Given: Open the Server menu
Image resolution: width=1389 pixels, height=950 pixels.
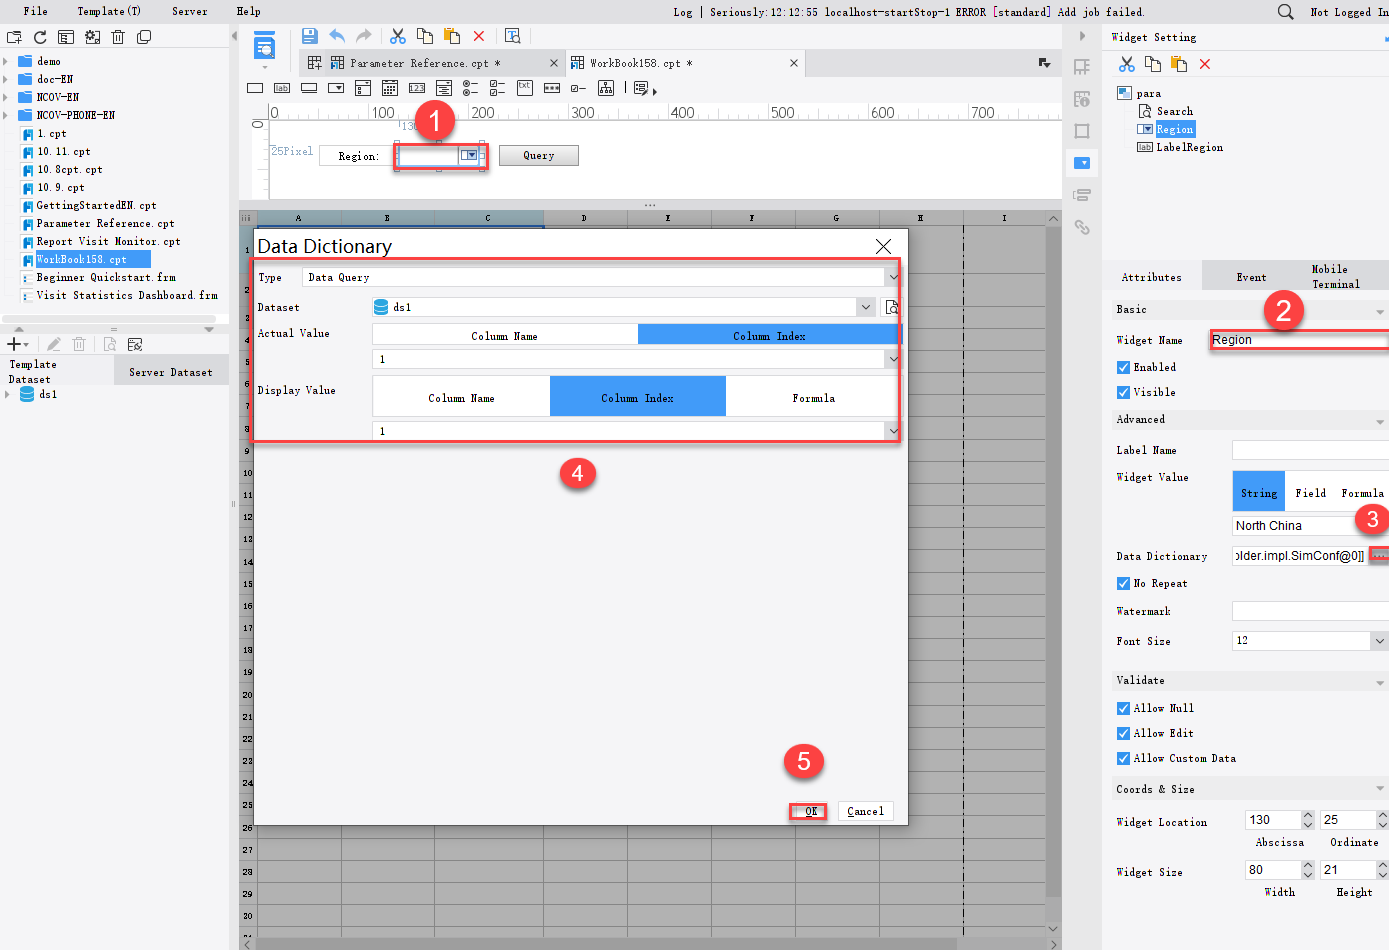Looking at the screenshot, I should pos(189,11).
